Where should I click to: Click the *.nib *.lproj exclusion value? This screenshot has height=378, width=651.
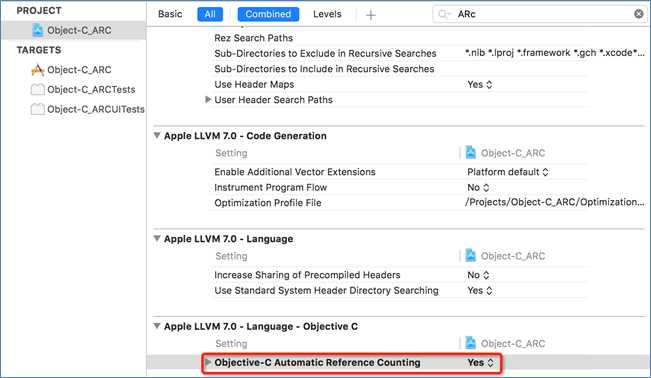555,53
